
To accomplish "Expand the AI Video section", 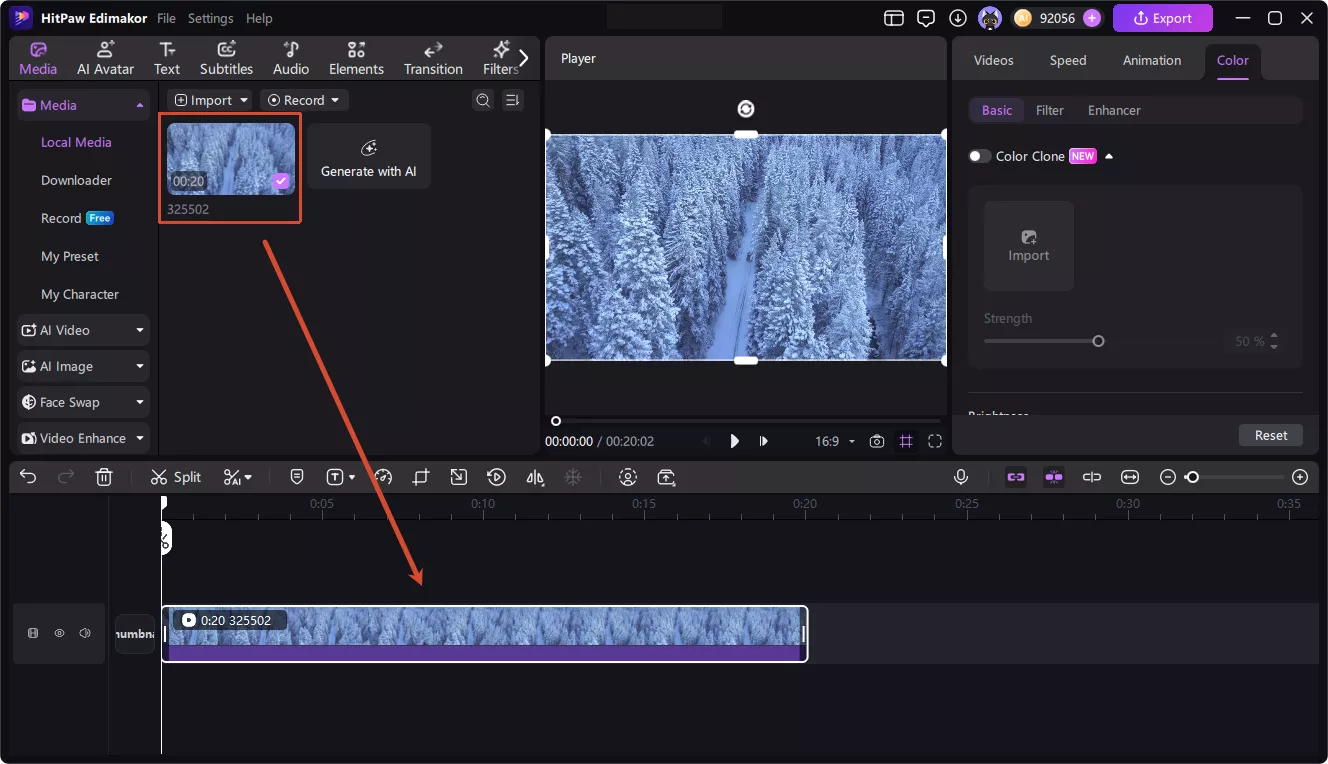I will [x=83, y=330].
